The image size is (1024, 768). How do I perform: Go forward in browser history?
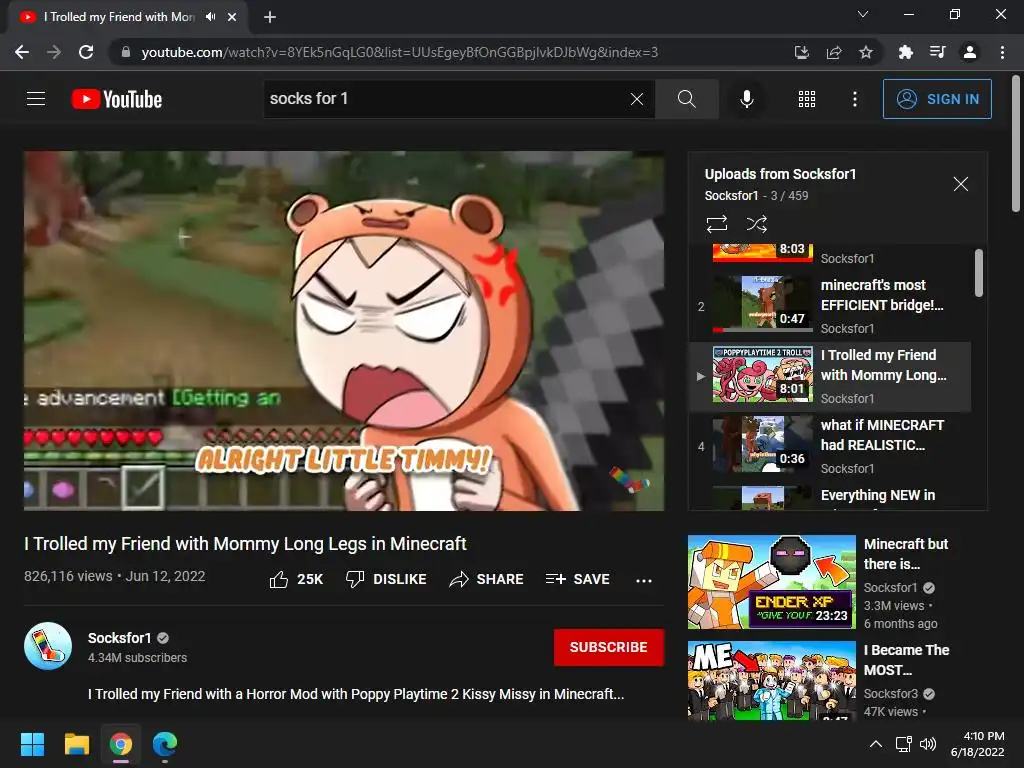click(54, 52)
